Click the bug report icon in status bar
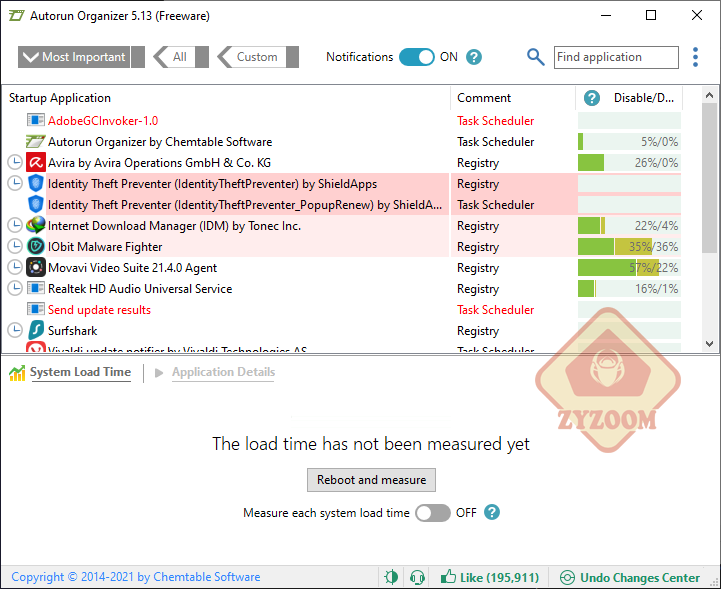 click(x=391, y=577)
